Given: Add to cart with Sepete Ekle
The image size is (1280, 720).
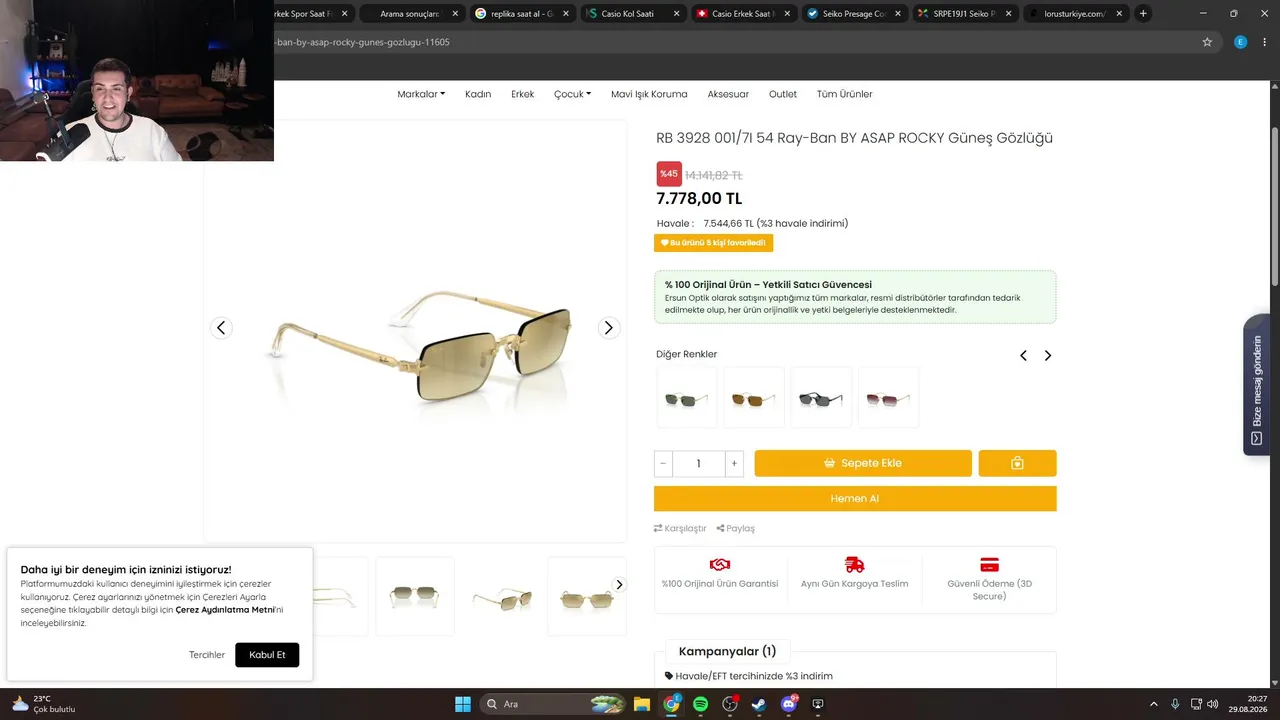Looking at the screenshot, I should click(863, 463).
